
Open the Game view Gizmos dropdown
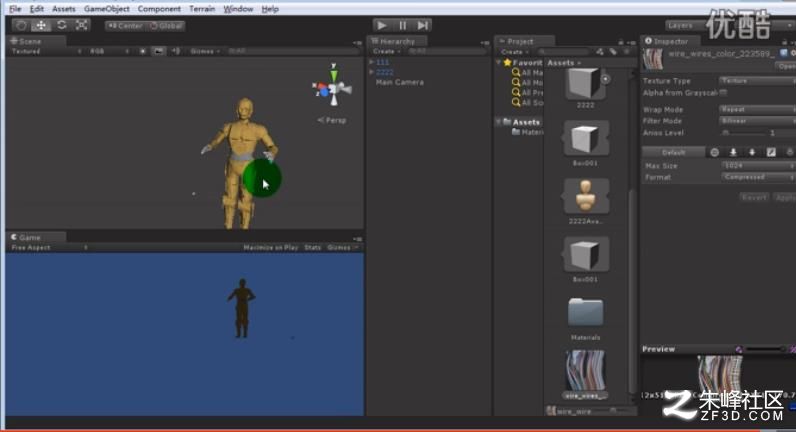(x=343, y=248)
